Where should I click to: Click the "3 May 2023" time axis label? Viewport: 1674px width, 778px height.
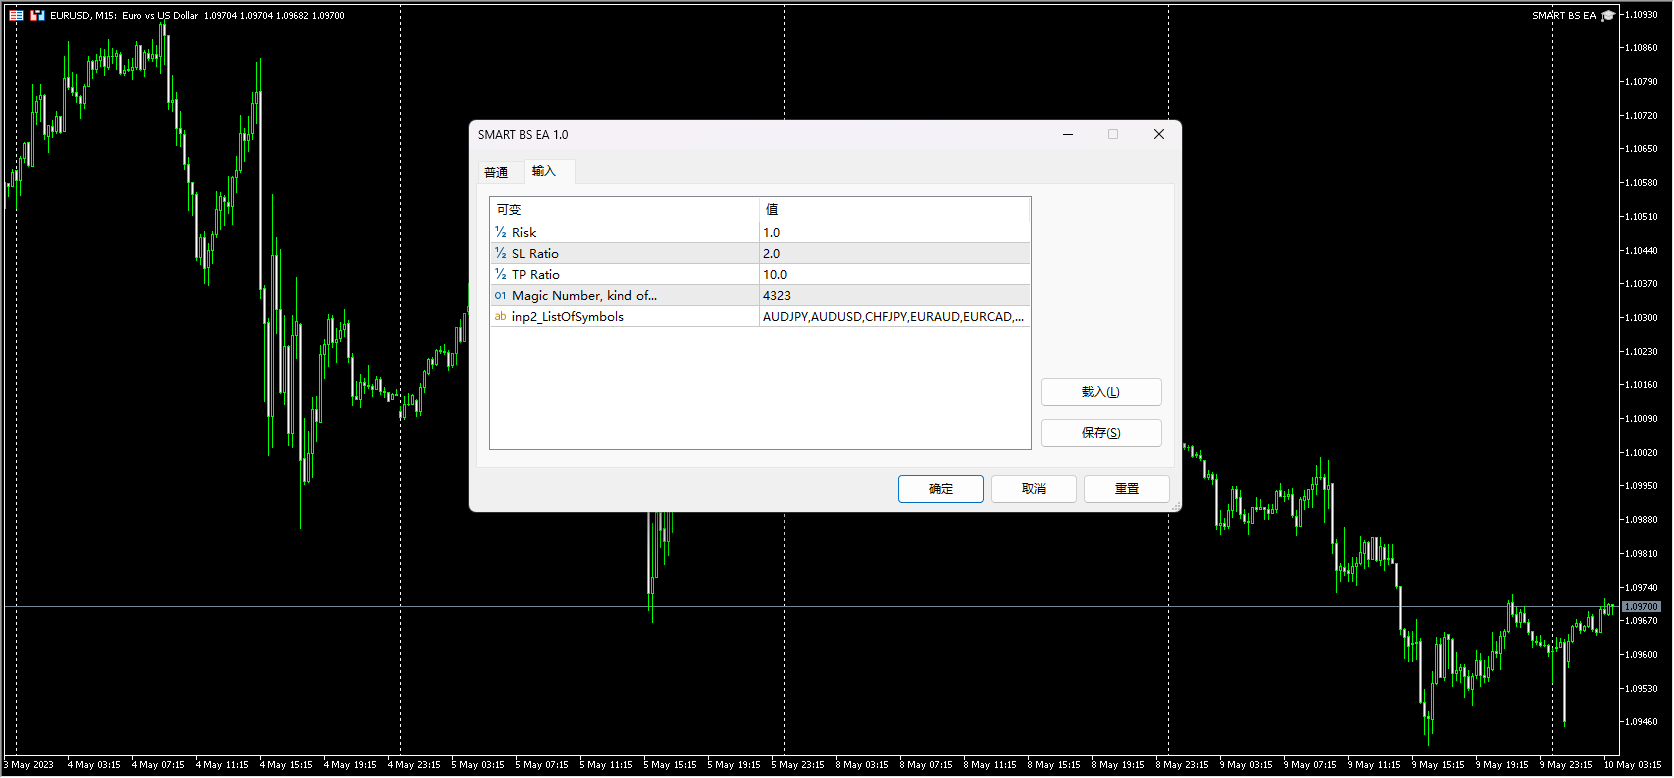tap(29, 765)
